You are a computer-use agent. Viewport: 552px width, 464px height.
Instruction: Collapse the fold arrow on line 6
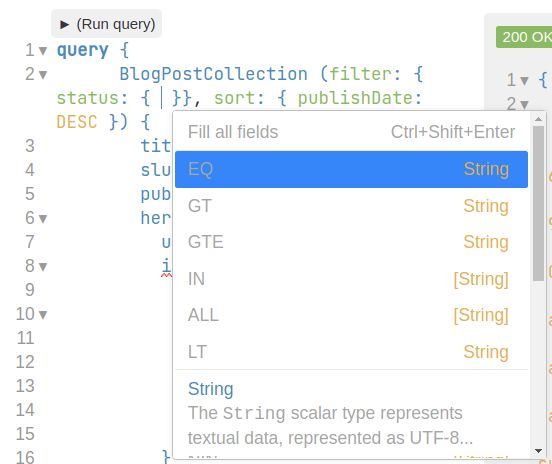pyautogui.click(x=43, y=219)
